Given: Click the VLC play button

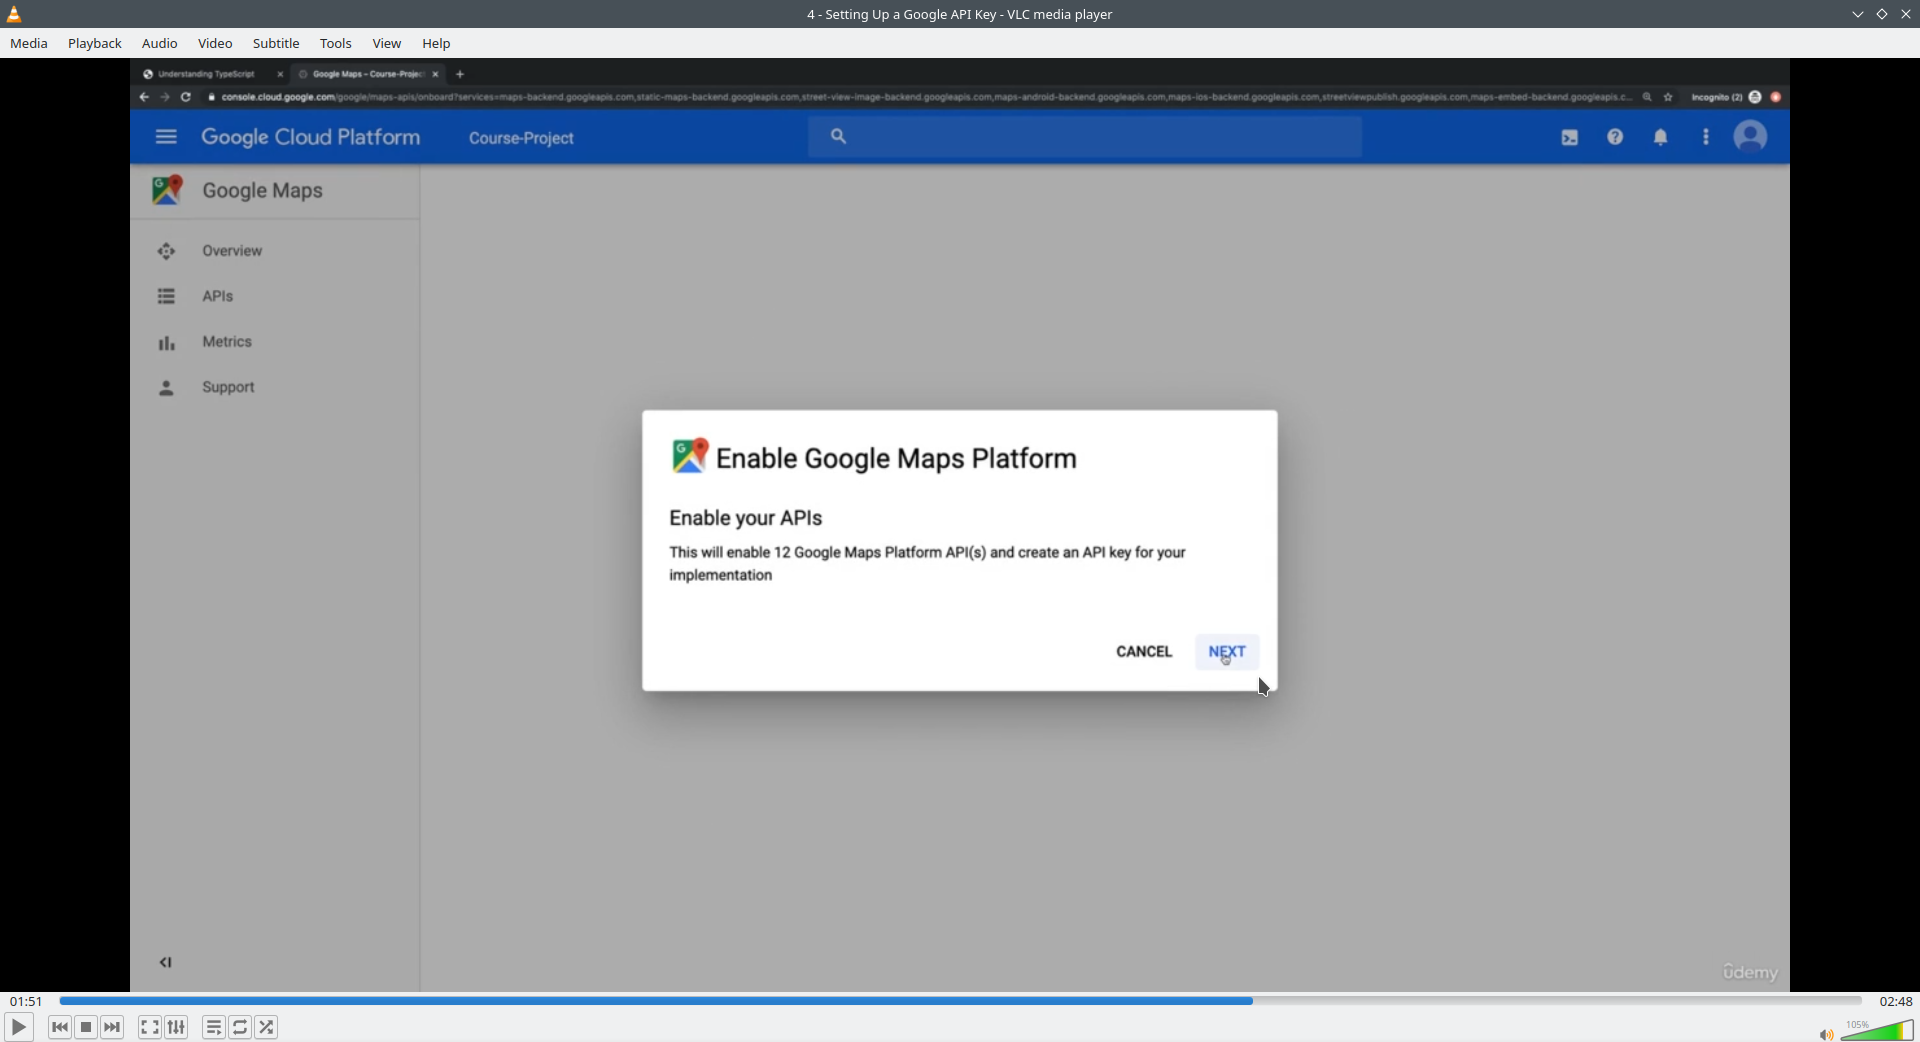Looking at the screenshot, I should pyautogui.click(x=18, y=1027).
